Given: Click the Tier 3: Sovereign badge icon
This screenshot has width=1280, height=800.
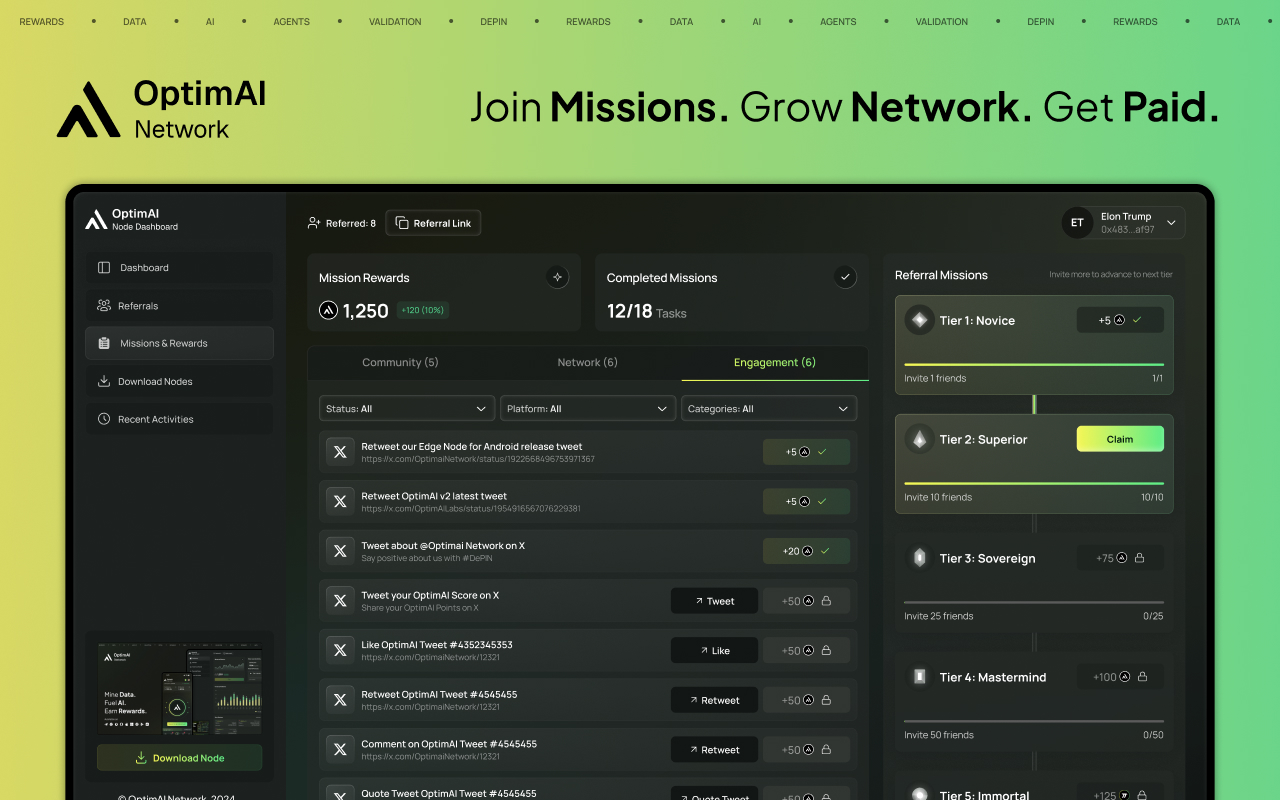Looking at the screenshot, I should click(x=919, y=558).
